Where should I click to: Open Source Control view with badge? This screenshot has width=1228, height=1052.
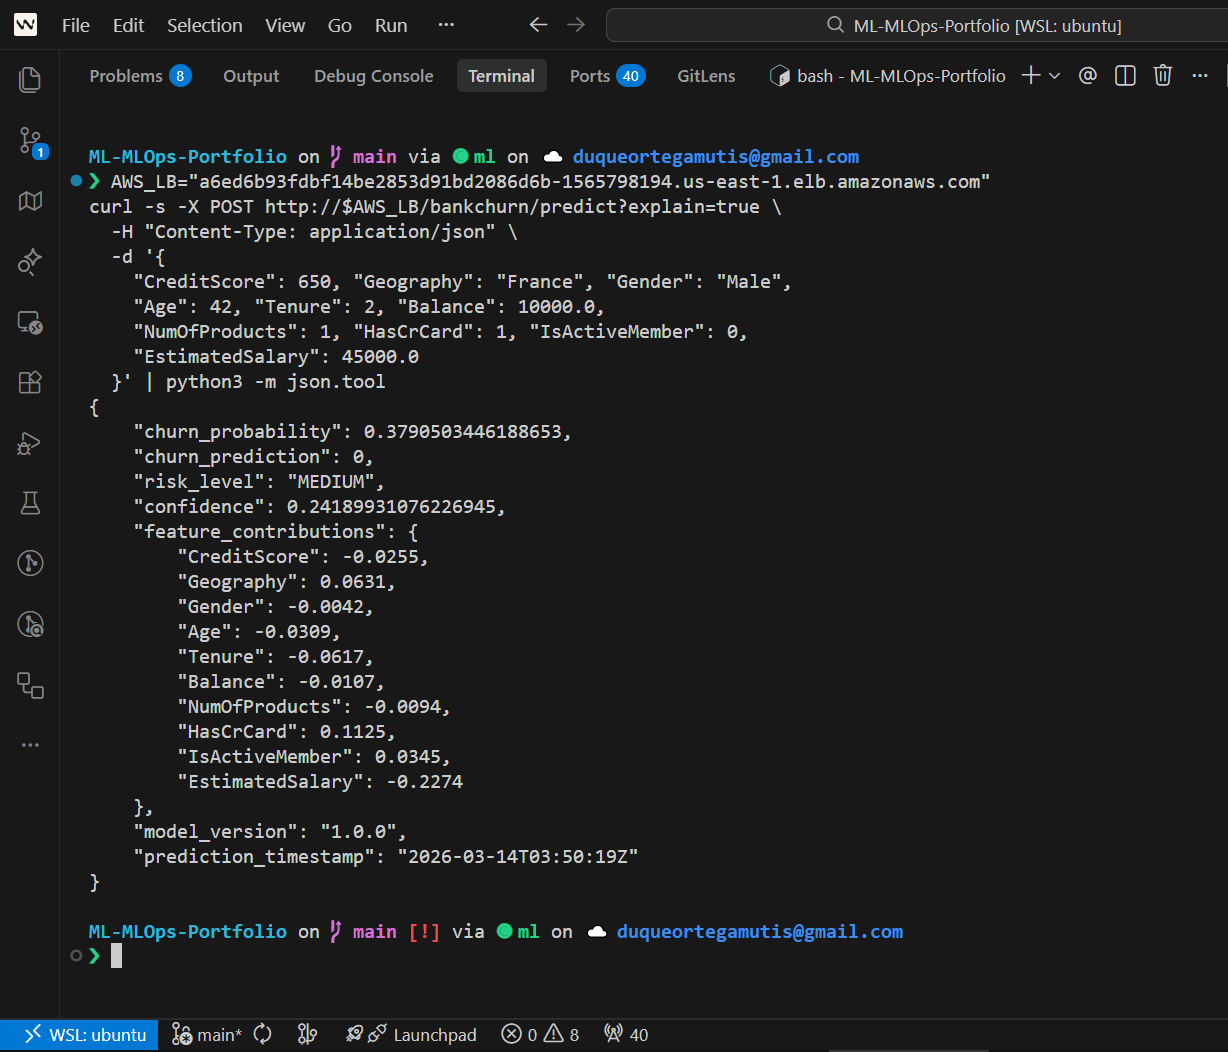30,141
